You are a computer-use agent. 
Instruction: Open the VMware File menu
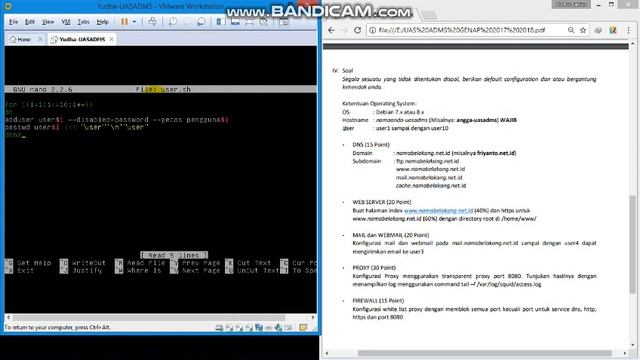tap(13, 22)
